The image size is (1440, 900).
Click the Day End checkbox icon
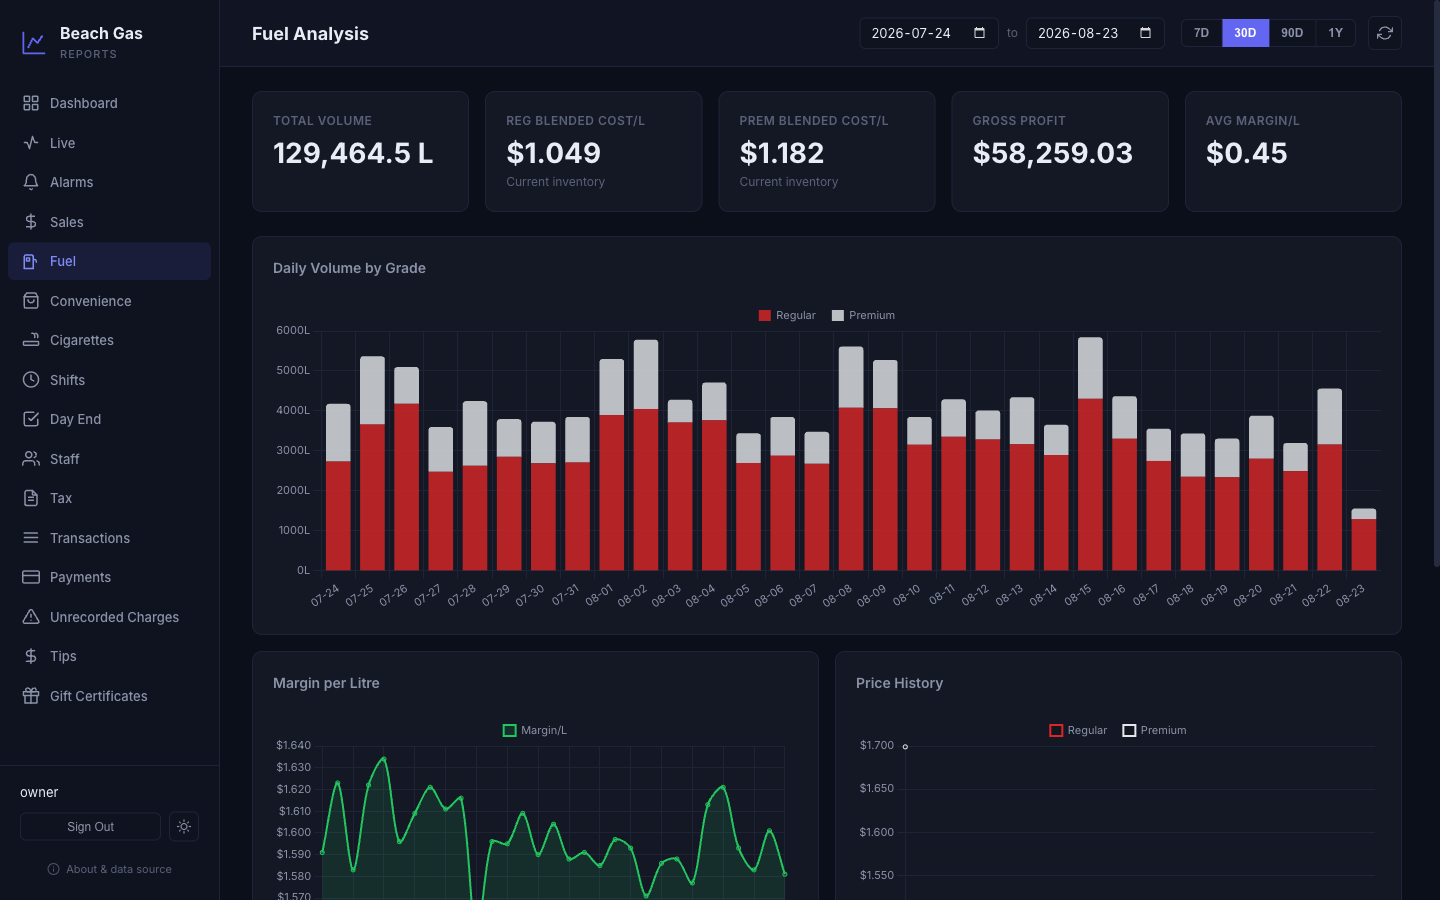pos(31,419)
